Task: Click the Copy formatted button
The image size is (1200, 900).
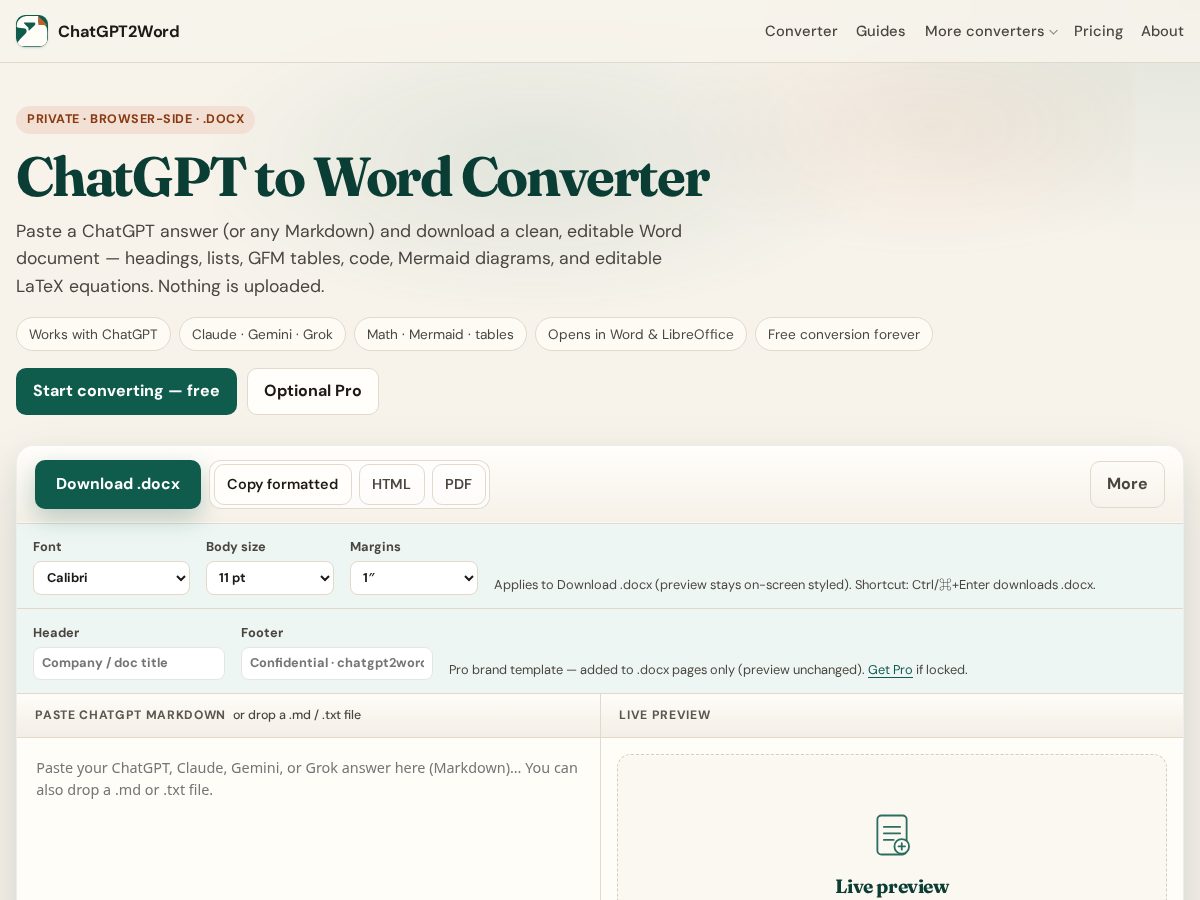Action: (282, 484)
